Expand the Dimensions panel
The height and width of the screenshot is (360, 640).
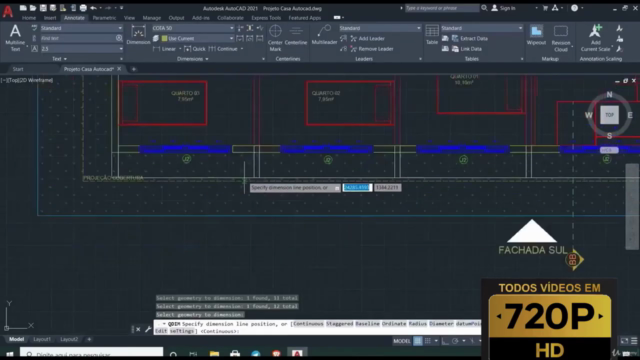pyautogui.click(x=193, y=59)
